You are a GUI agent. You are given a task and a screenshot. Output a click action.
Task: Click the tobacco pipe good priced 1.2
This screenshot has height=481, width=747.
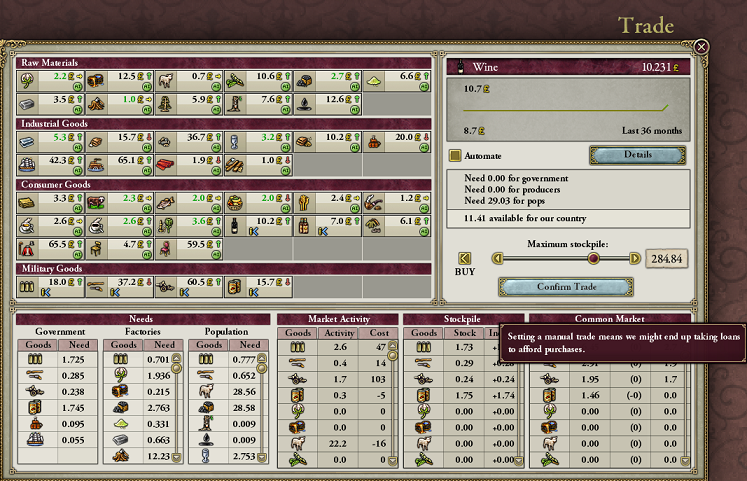[371, 201]
